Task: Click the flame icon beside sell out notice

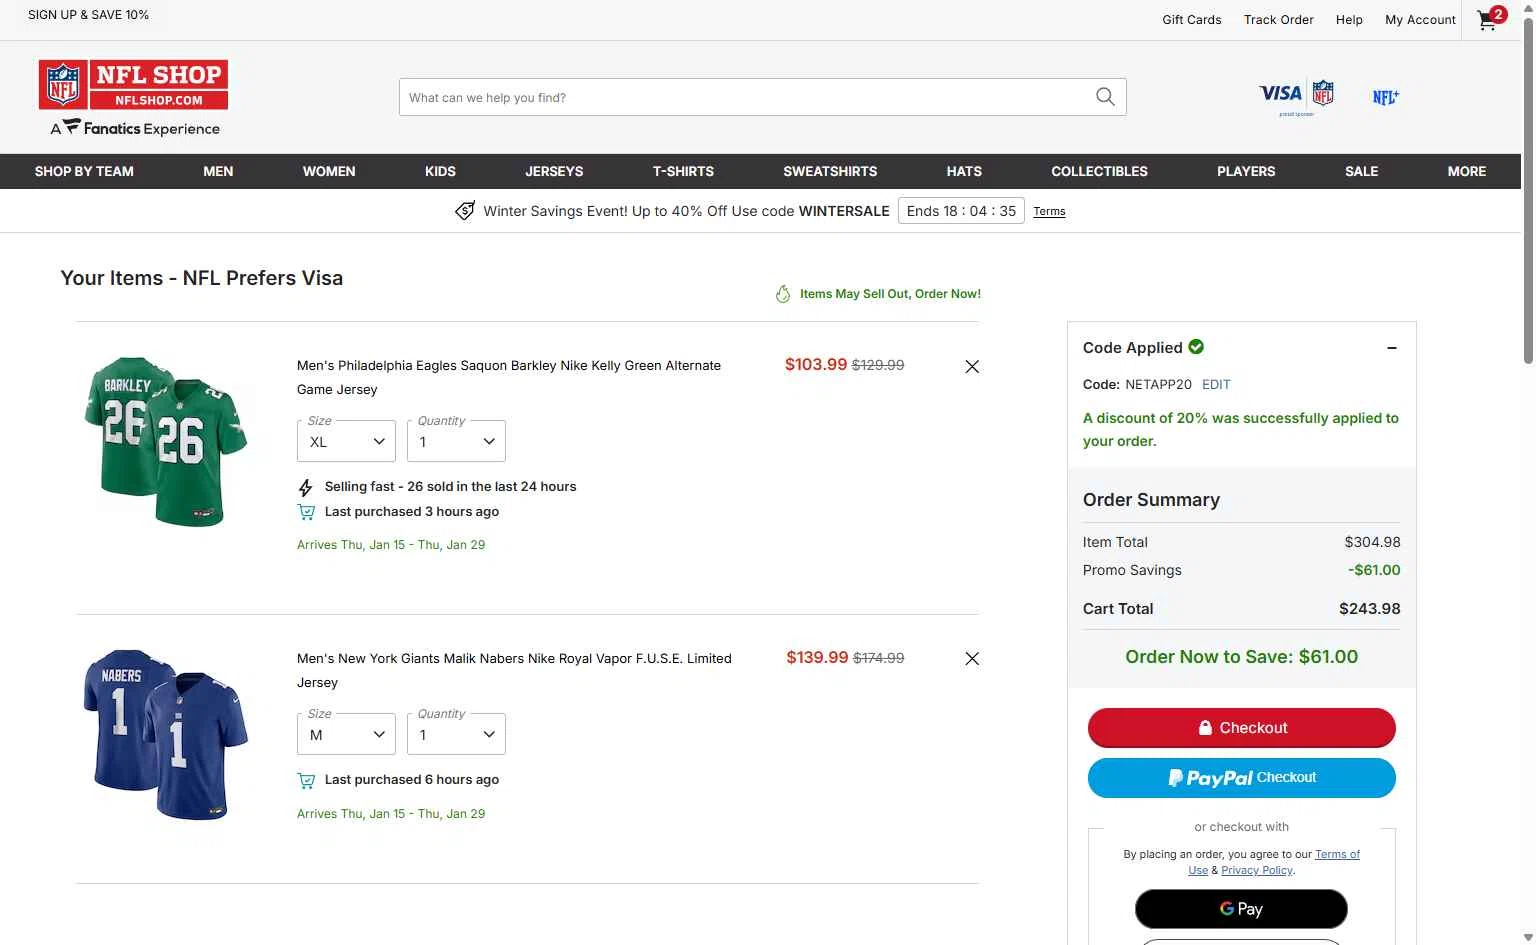Action: click(783, 294)
